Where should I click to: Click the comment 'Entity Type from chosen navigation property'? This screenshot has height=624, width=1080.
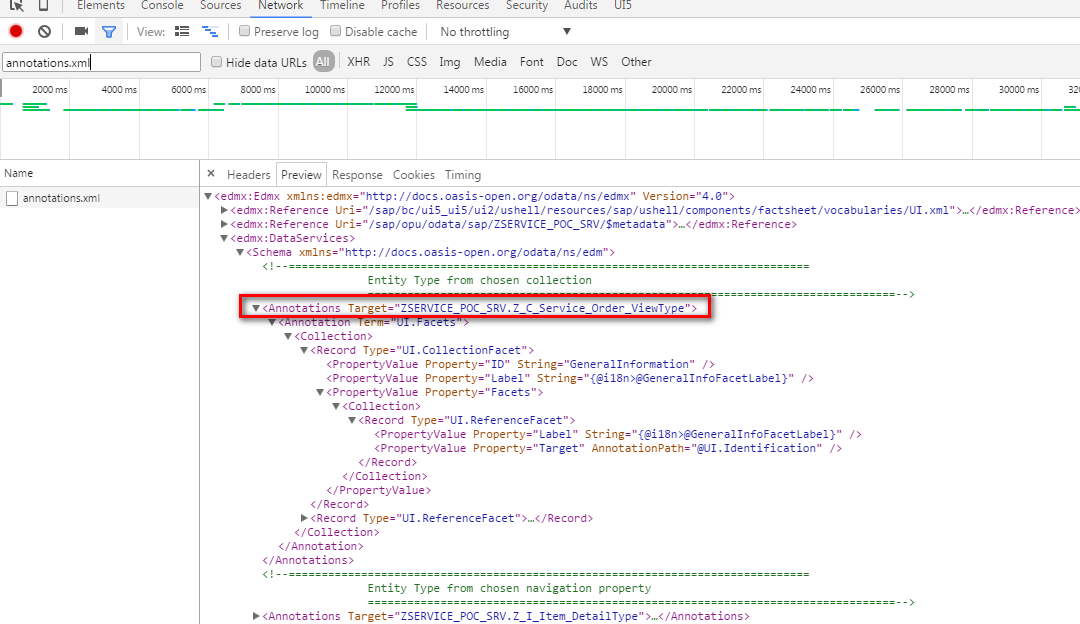coord(509,588)
